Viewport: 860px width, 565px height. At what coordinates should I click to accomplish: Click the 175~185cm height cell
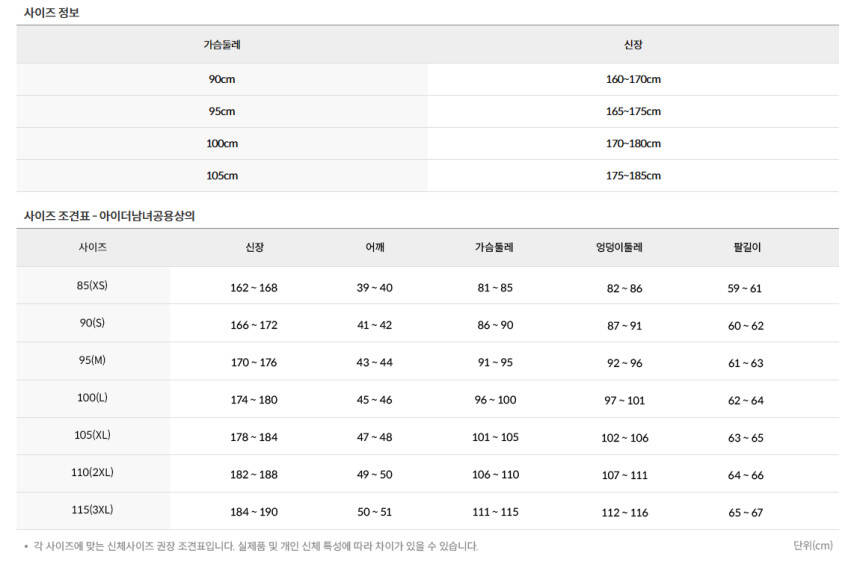632,176
